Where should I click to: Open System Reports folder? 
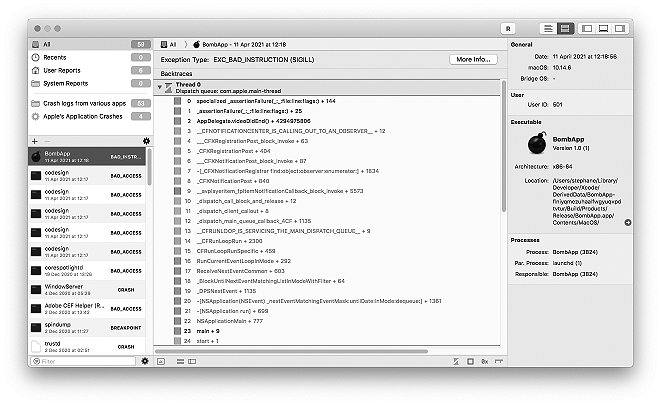90,83
